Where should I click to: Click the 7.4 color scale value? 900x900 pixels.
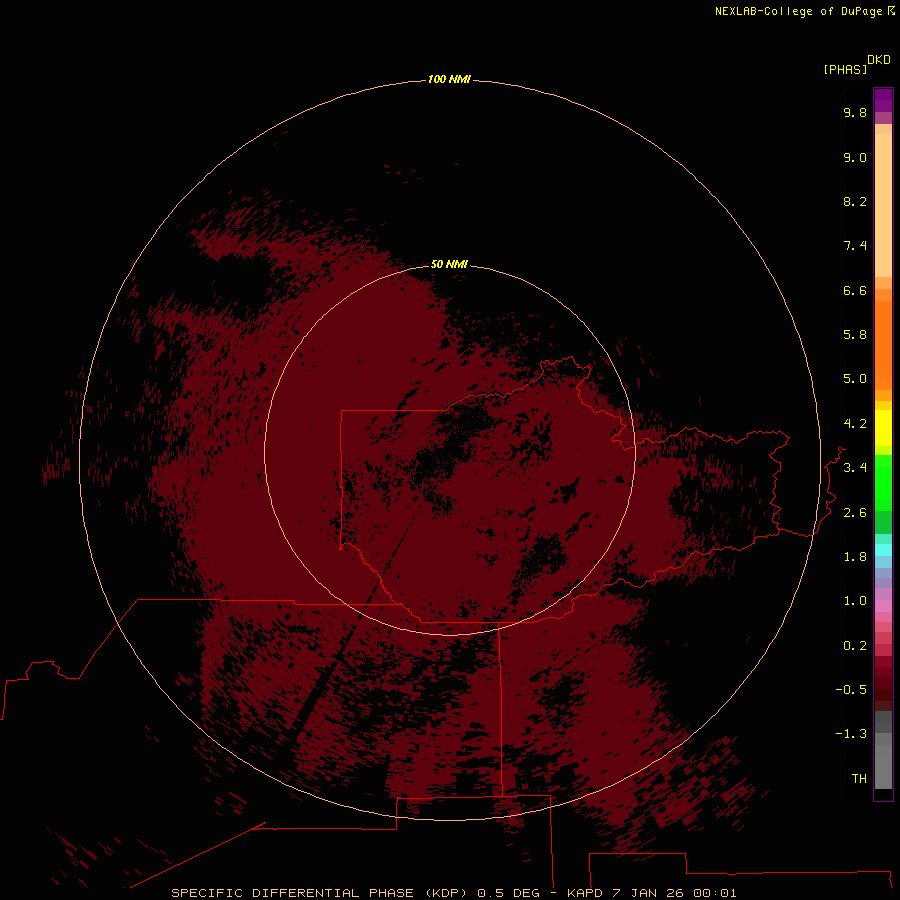(x=855, y=246)
